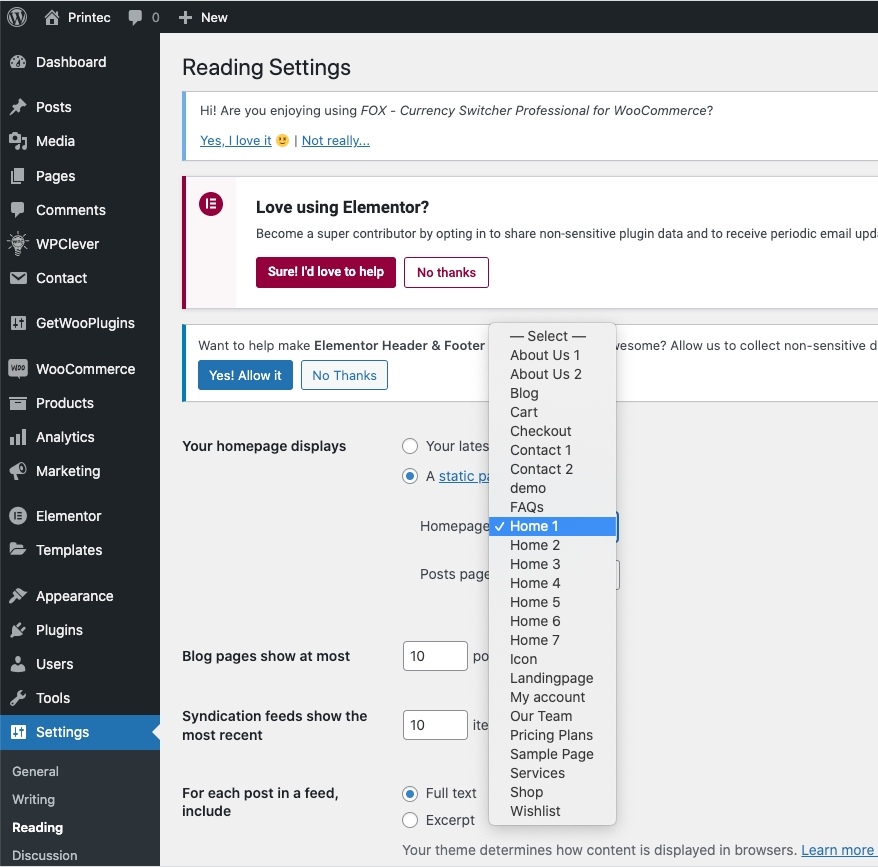The width and height of the screenshot is (878, 867).
Task: Choose Full text feed radio option
Action: click(410, 793)
